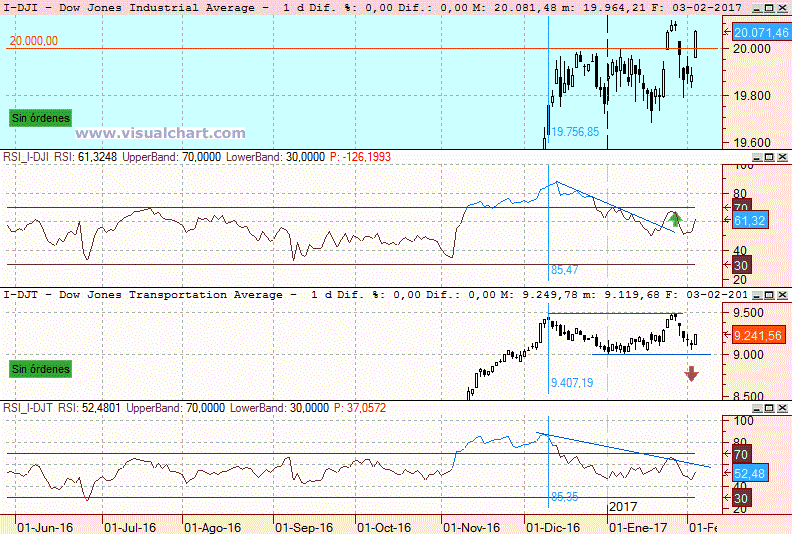Click 'RSI: 61,3248' in the RSI_I-DJI header
This screenshot has width=792, height=534.
[x=85, y=157]
